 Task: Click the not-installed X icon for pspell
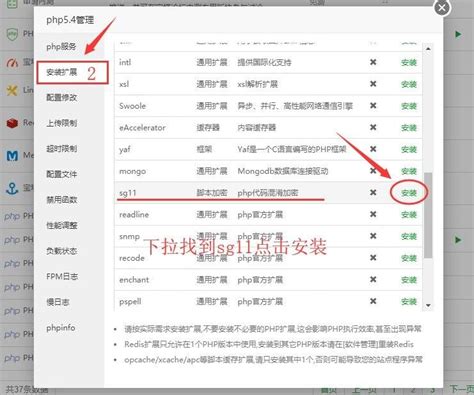(373, 301)
